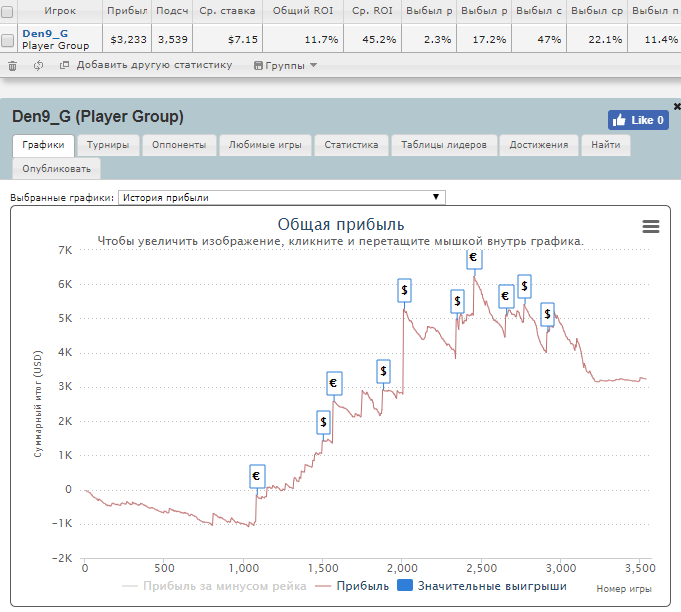Sort by the Прибыл column header
The image size is (681, 612).
pyautogui.click(x=127, y=11)
